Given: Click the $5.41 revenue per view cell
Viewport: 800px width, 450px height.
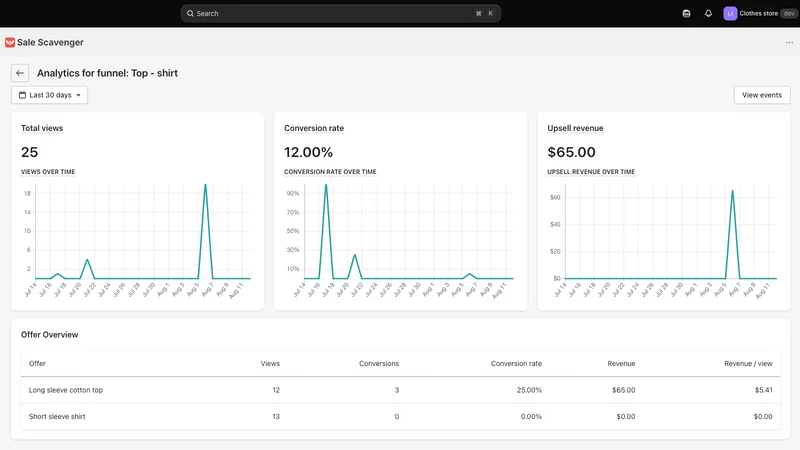Looking at the screenshot, I should [x=763, y=390].
